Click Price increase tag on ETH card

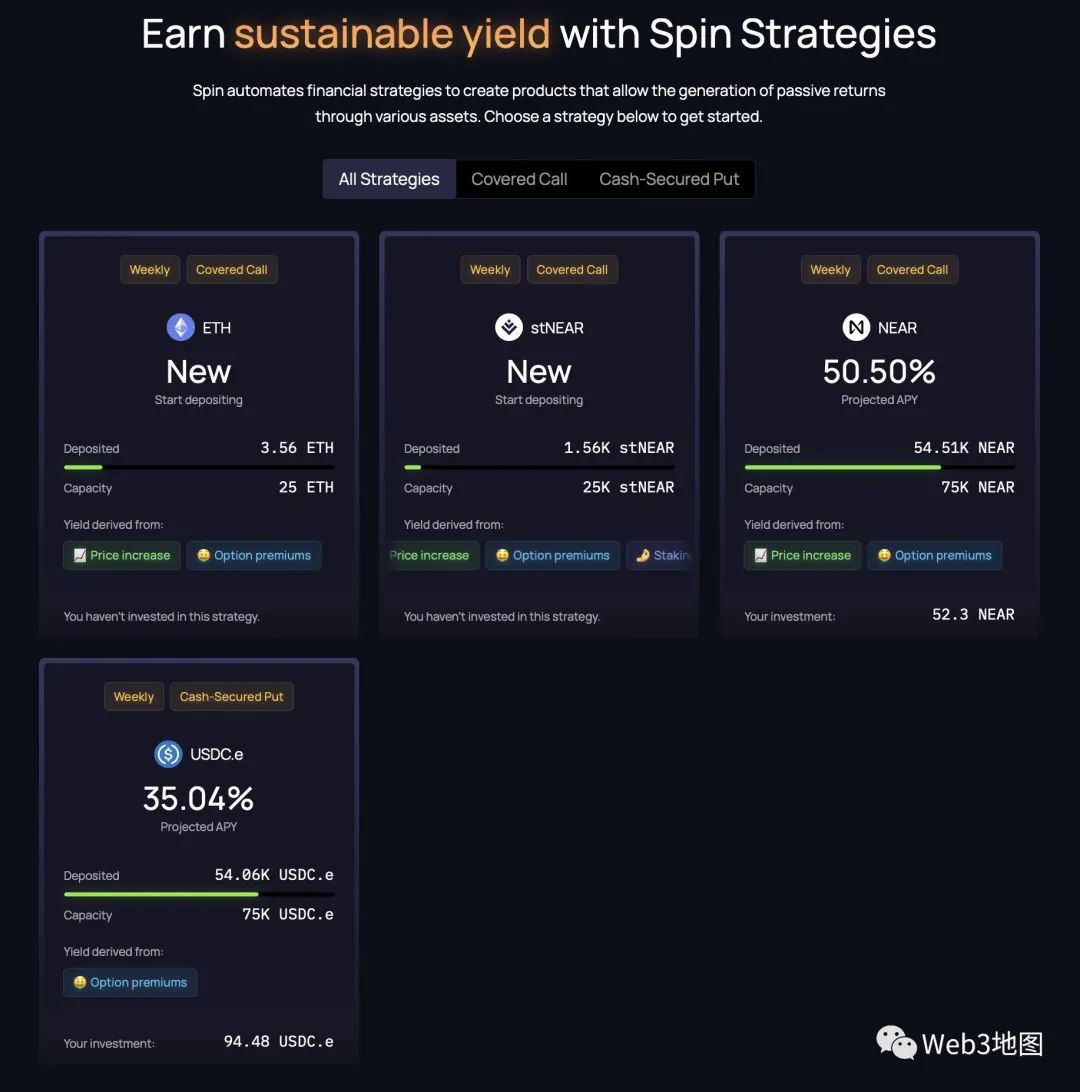122,556
